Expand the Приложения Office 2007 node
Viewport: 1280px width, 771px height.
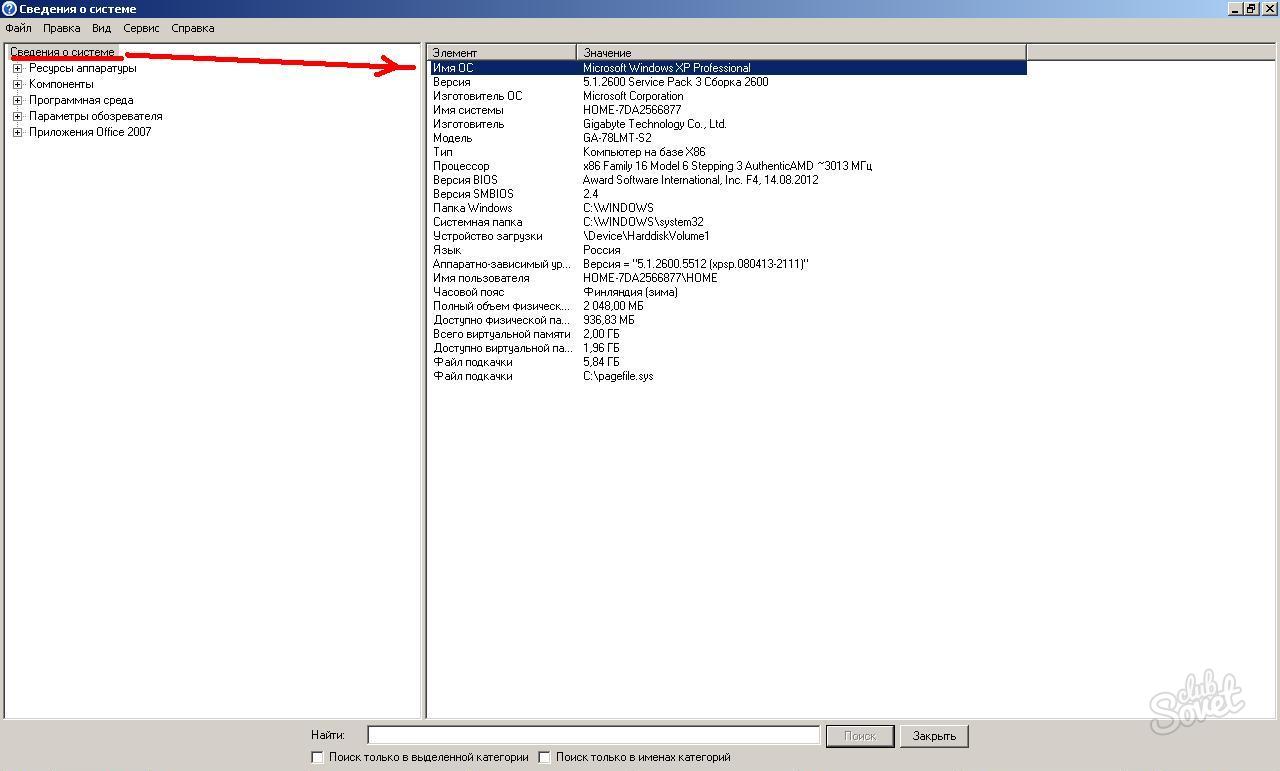[x=17, y=133]
